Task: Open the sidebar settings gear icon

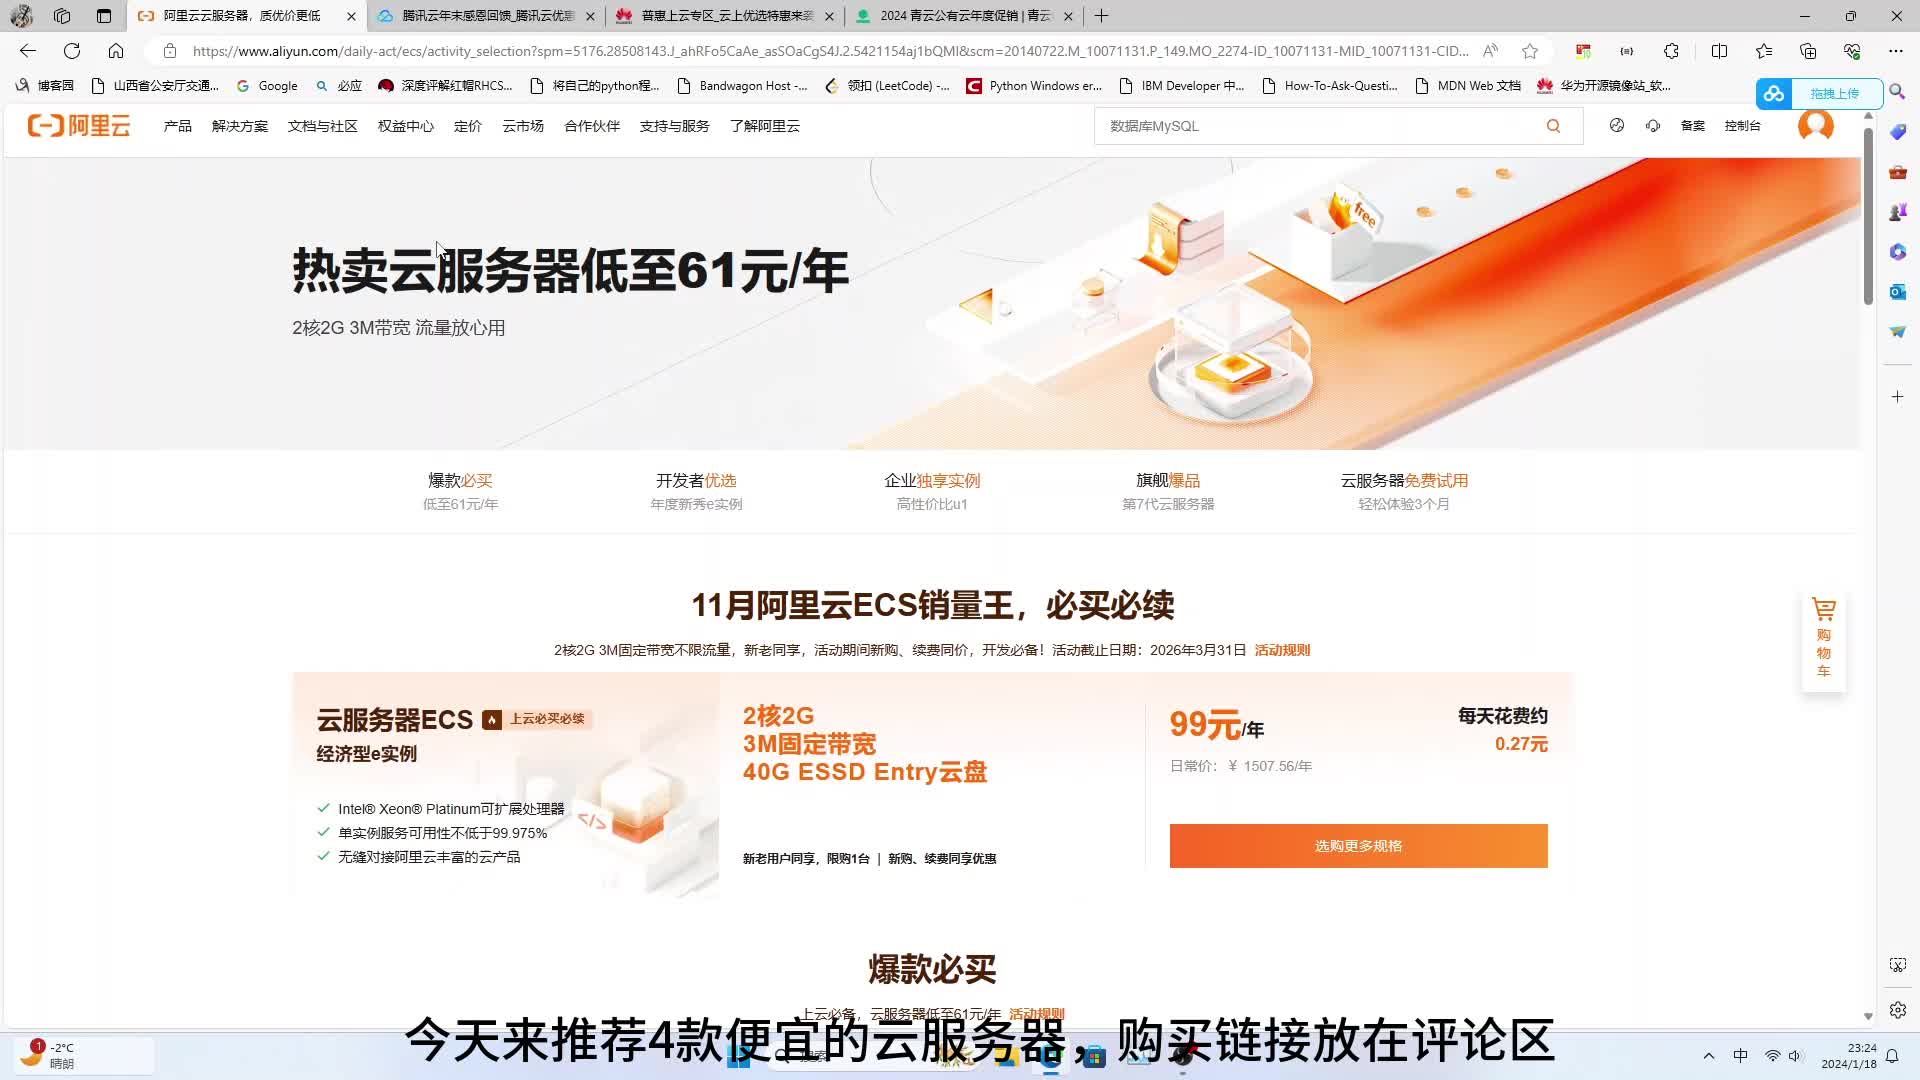Action: pos(1897,1010)
